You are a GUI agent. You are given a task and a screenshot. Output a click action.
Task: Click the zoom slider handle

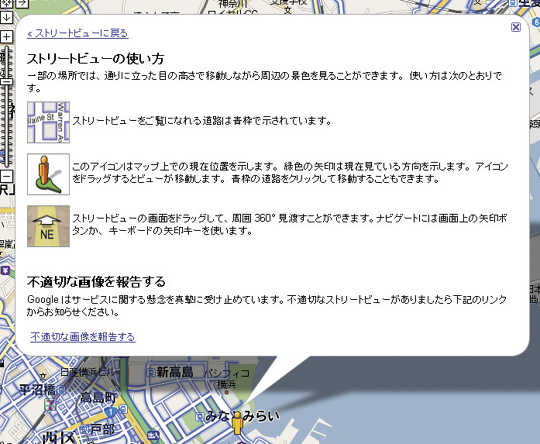click(x=6, y=81)
